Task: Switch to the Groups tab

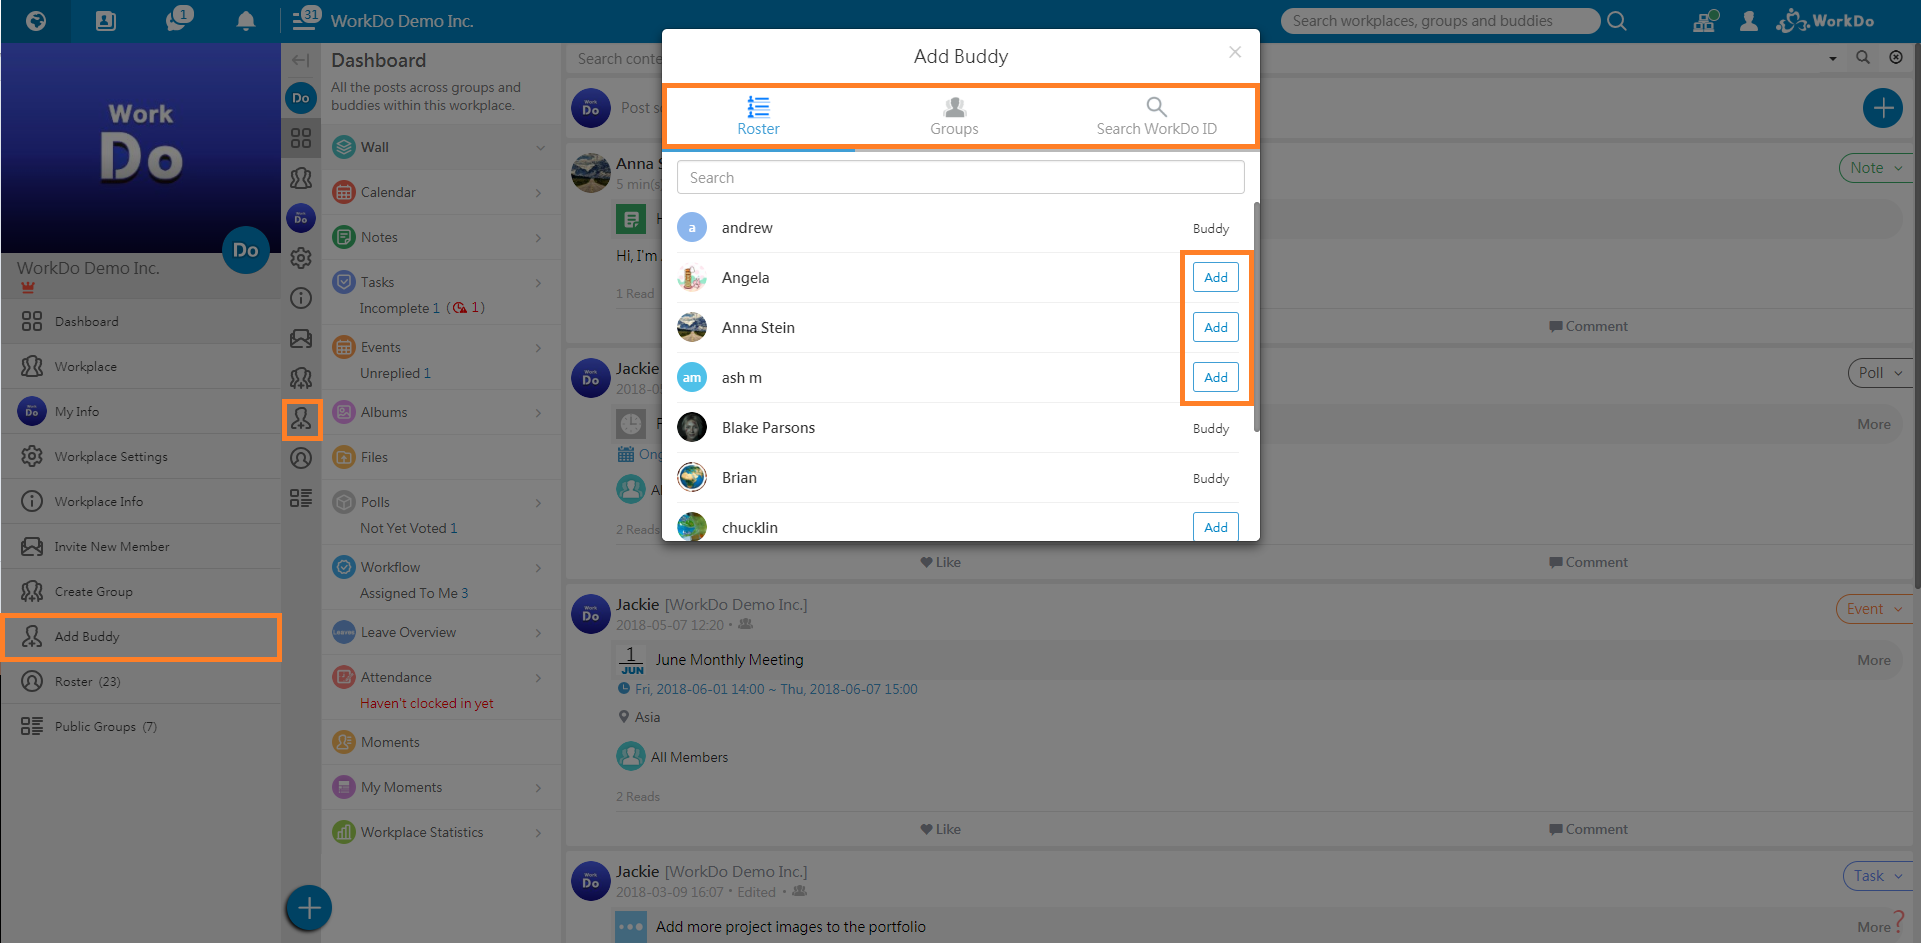Action: tap(954, 117)
